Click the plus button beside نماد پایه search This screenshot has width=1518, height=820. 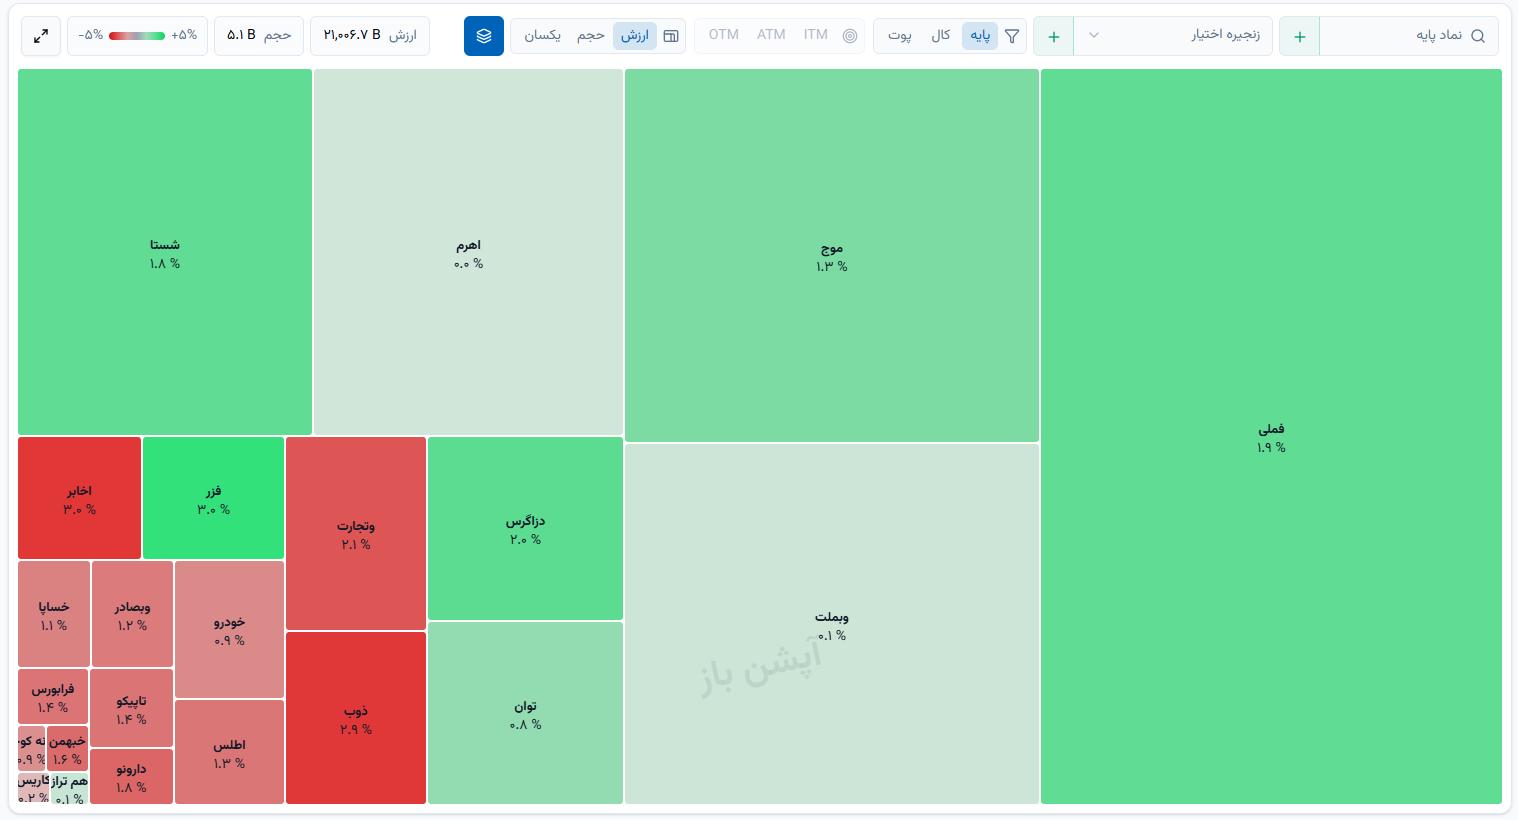click(x=1299, y=36)
